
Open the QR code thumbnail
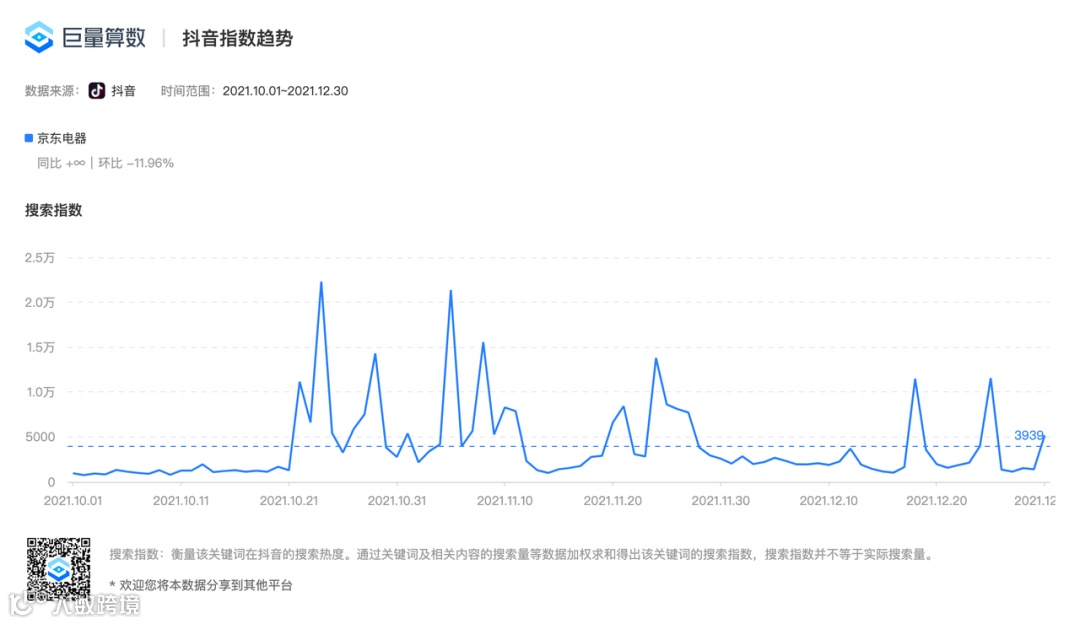click(x=59, y=569)
